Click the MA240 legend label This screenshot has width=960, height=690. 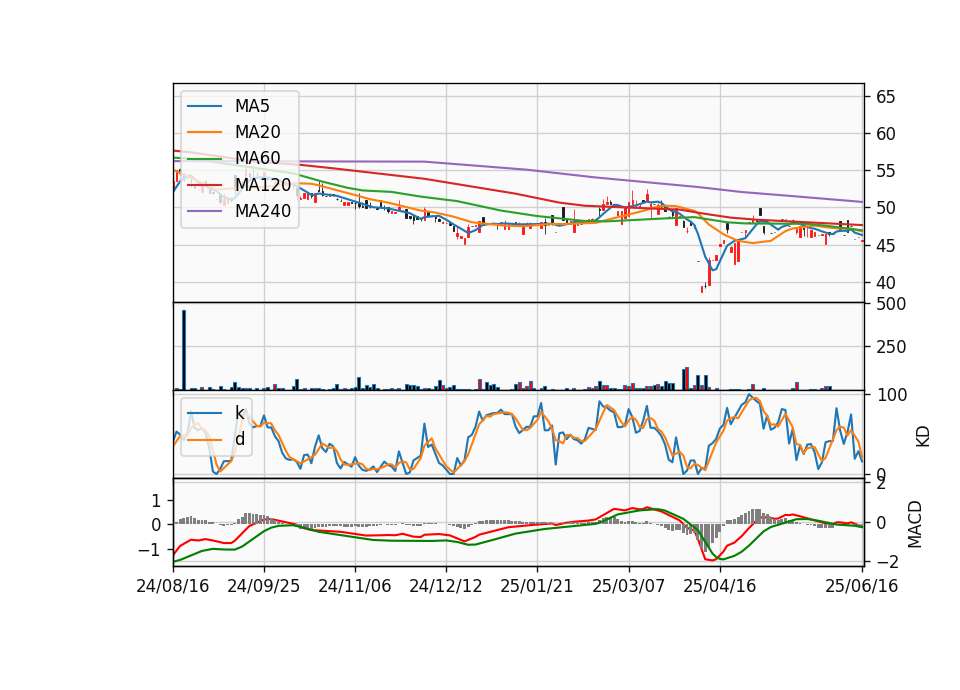(263, 211)
